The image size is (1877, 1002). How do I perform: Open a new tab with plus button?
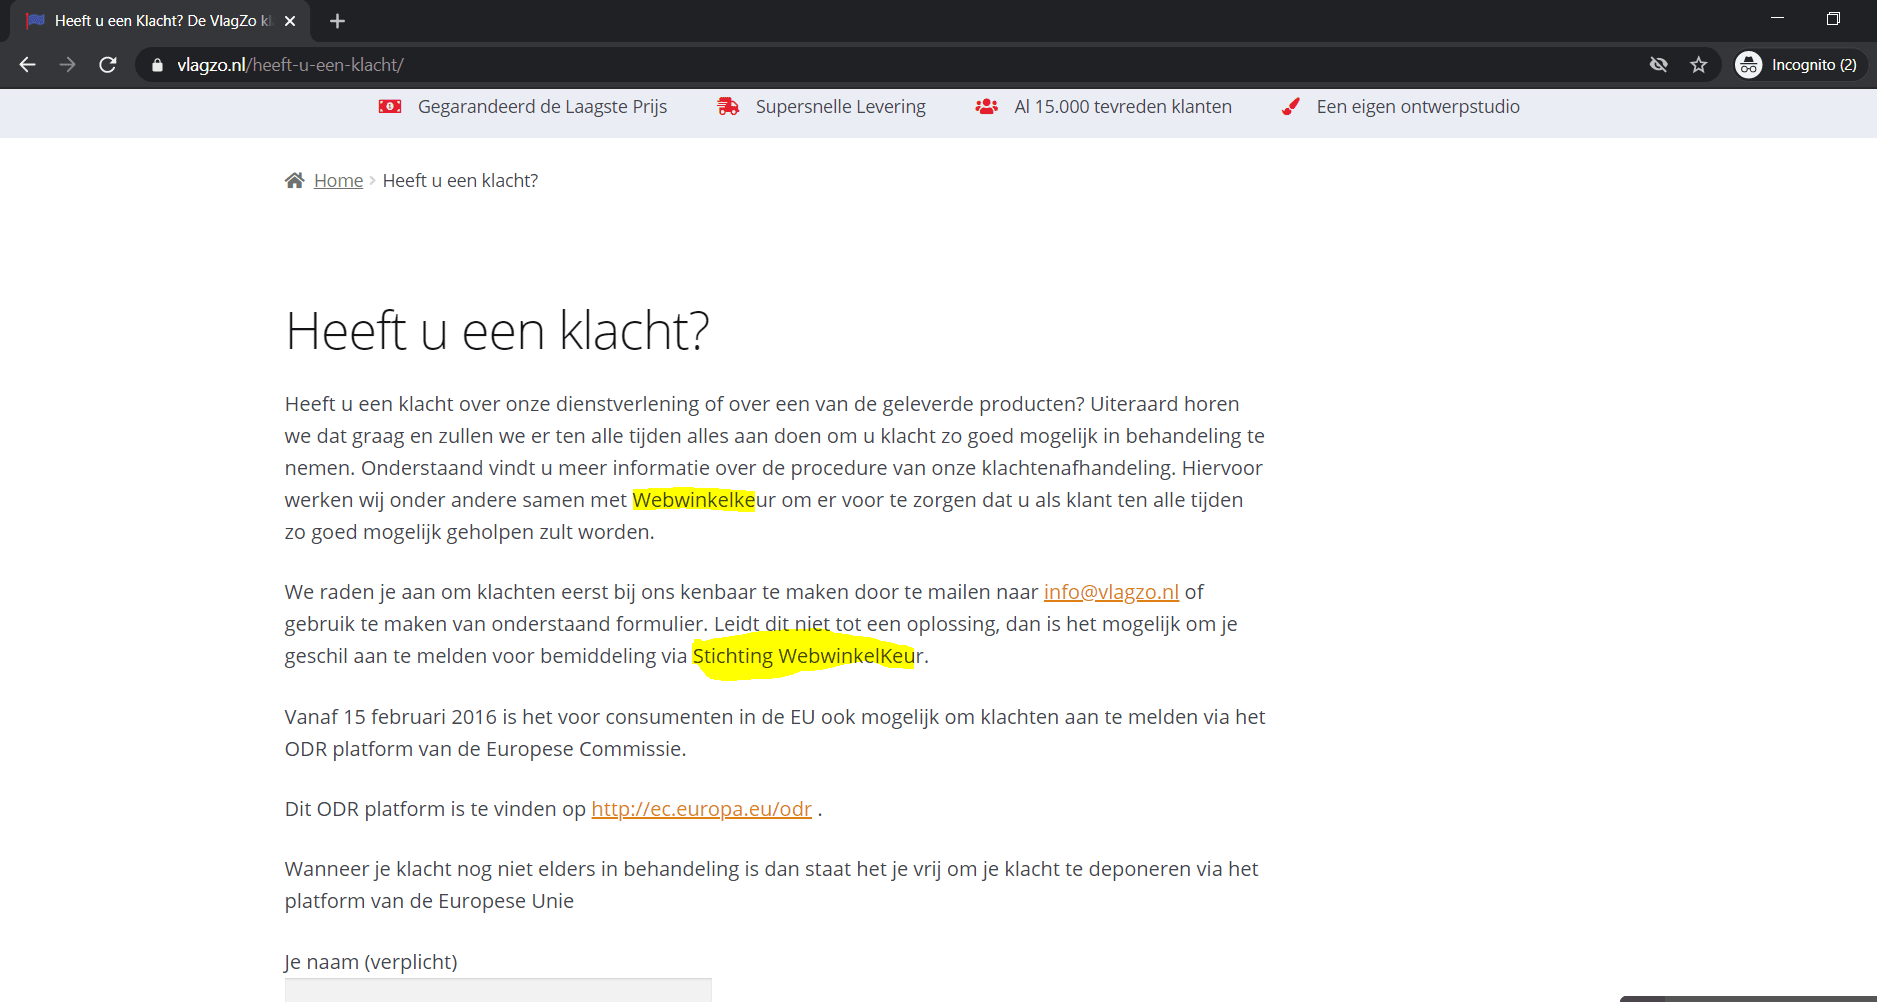tap(337, 21)
